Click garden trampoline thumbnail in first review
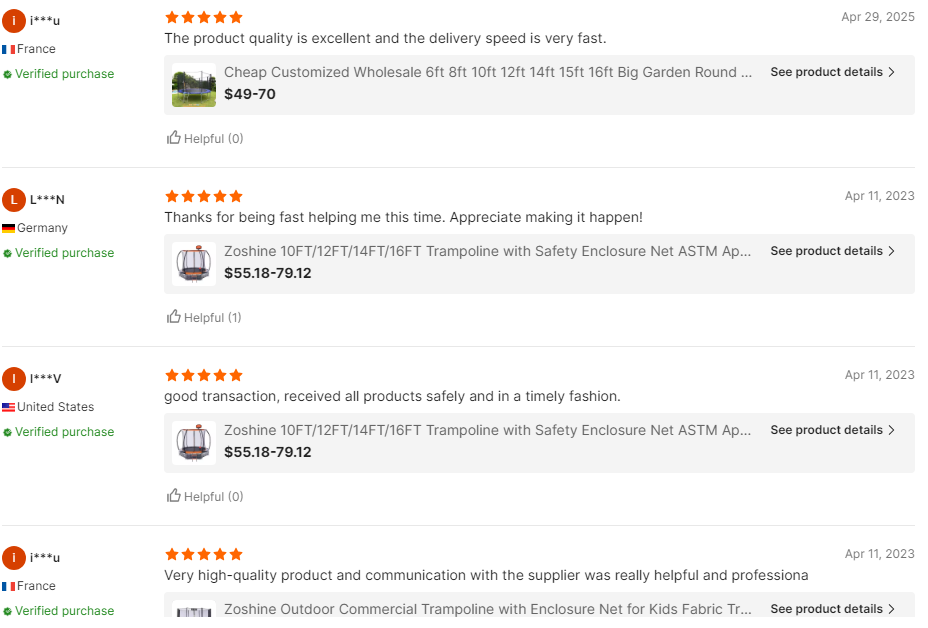928x628 pixels. click(194, 85)
